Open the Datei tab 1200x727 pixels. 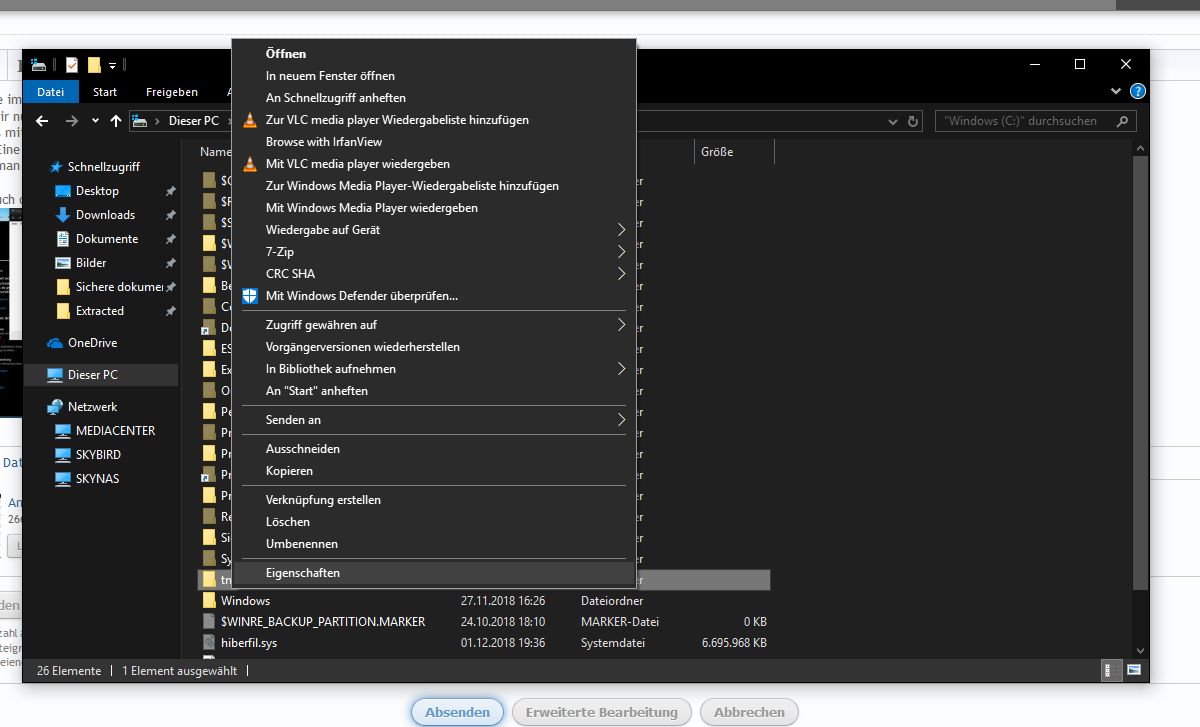tap(50, 92)
